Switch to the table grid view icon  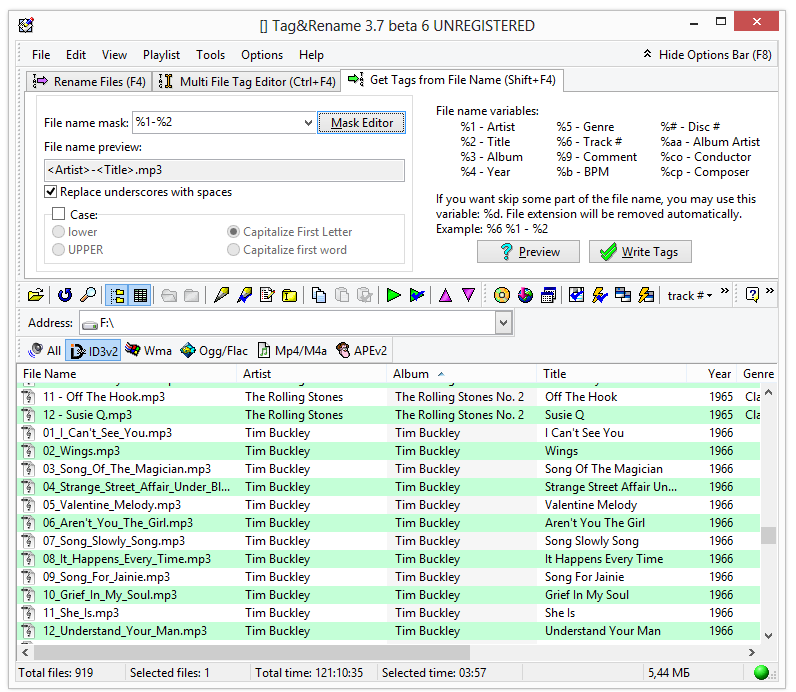point(140,295)
